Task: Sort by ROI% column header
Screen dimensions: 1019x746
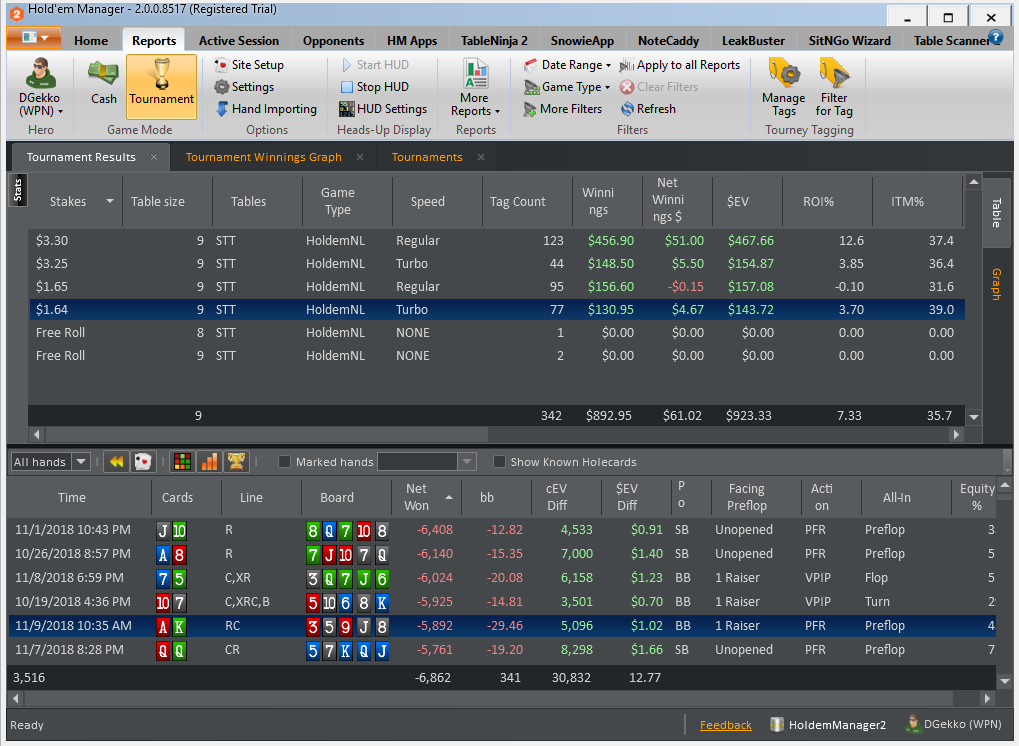Action: pyautogui.click(x=818, y=201)
